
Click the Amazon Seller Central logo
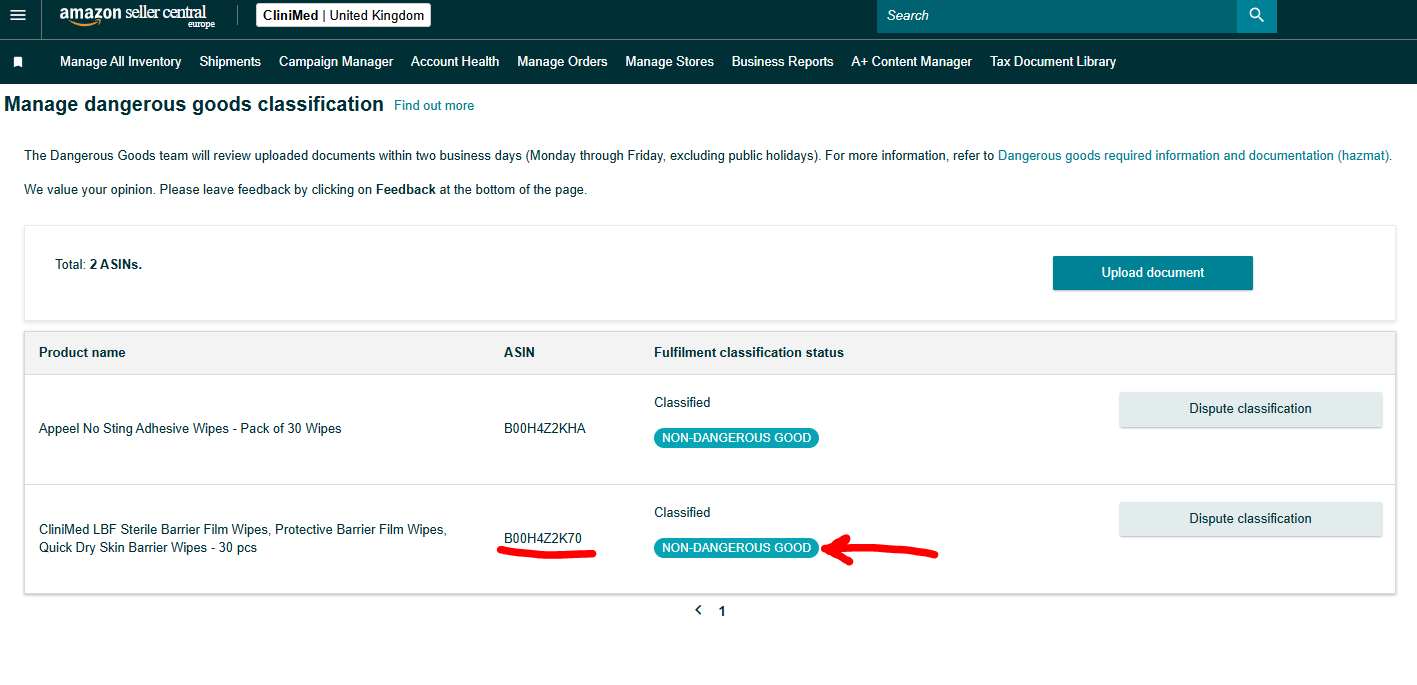[137, 15]
